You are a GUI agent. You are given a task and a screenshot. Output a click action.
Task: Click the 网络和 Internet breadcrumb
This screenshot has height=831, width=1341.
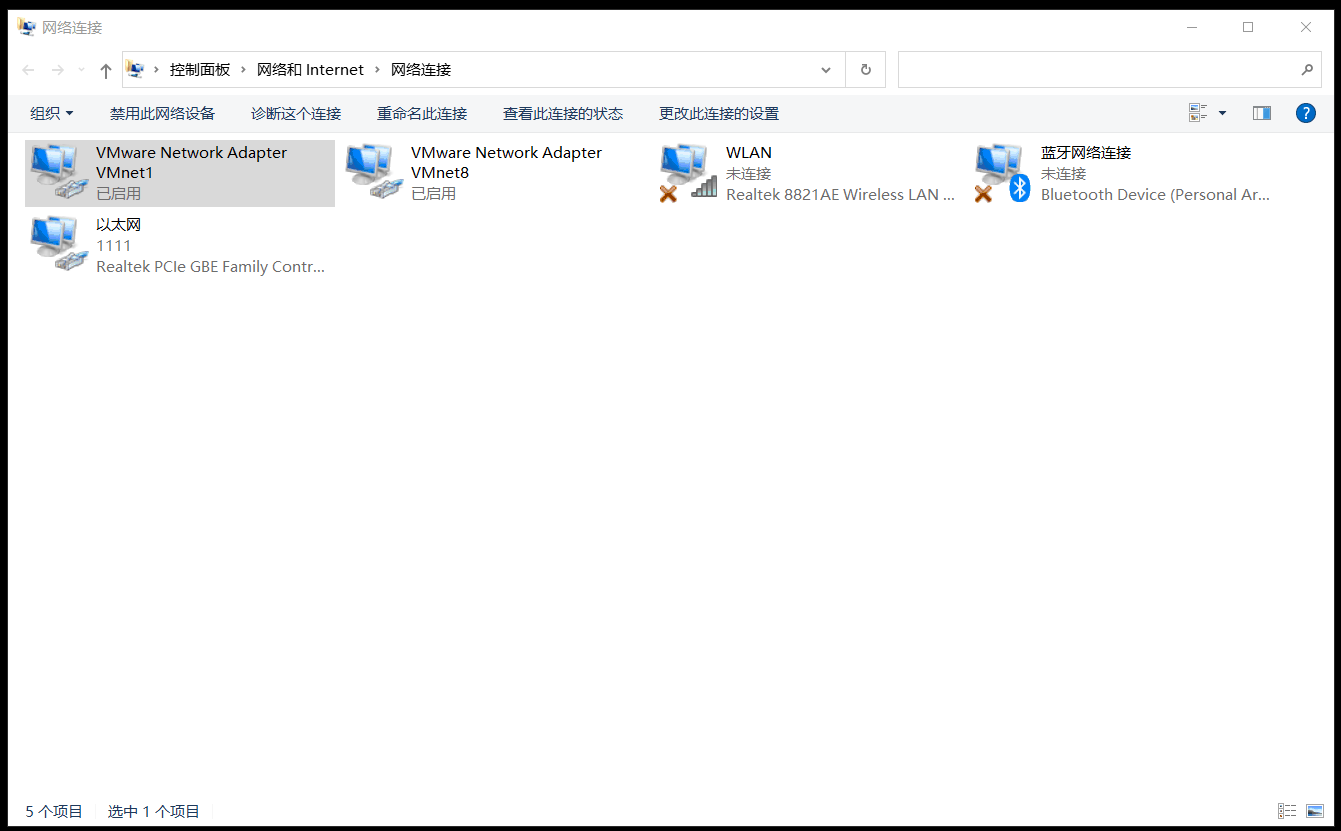[310, 70]
